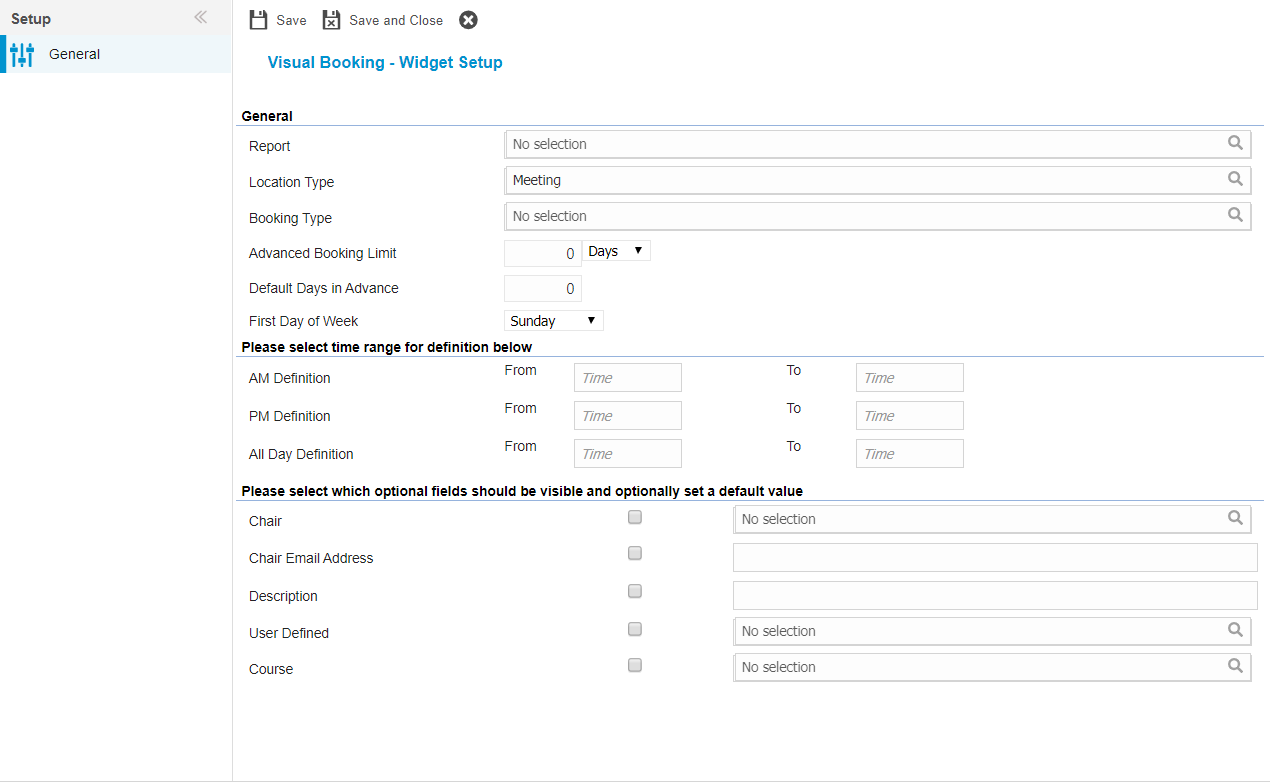The image size is (1270, 782).
Task: Click the Booking Type search magnifier
Action: pos(1236,216)
